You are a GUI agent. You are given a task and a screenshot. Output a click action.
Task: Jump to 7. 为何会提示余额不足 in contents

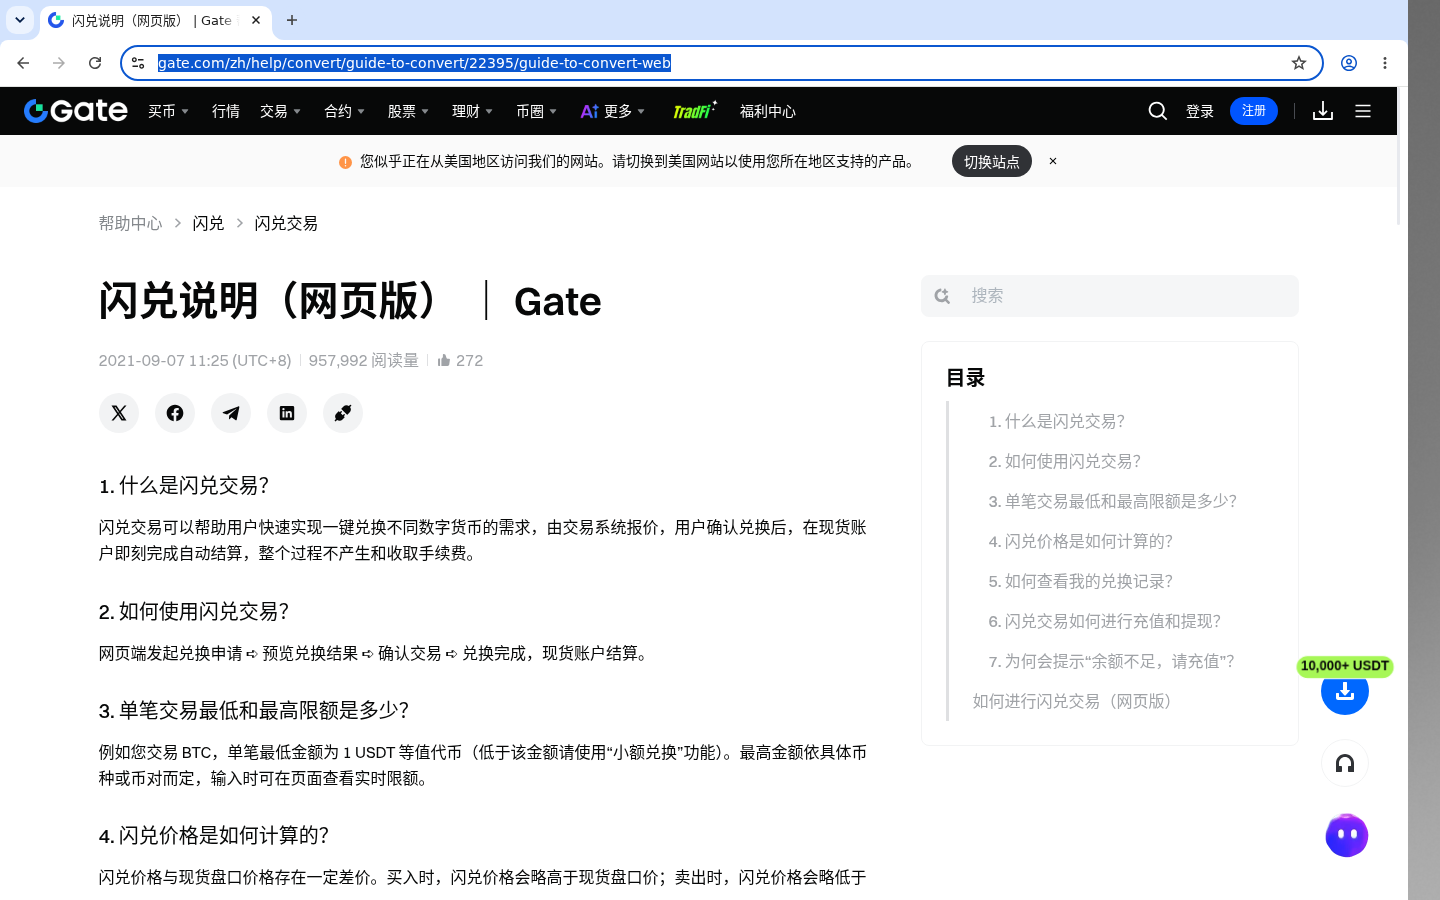[x=1112, y=661]
